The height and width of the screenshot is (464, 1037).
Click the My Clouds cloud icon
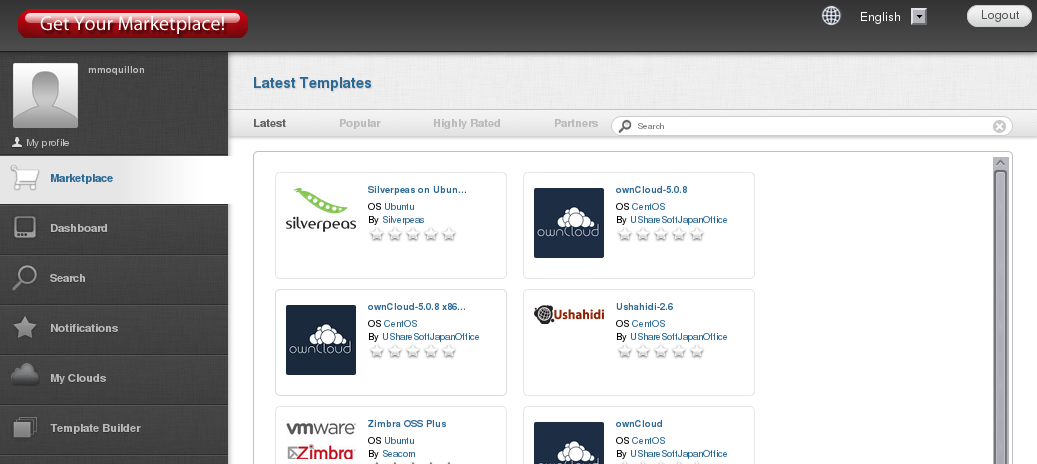pos(25,377)
